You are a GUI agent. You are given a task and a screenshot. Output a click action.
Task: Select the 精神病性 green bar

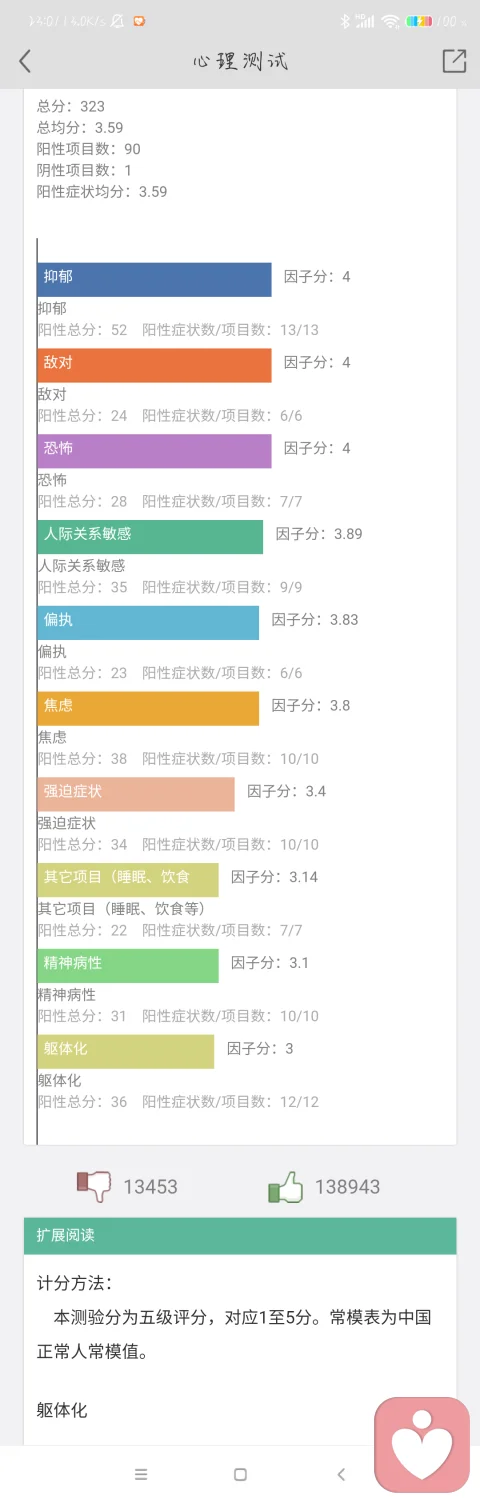[128, 966]
